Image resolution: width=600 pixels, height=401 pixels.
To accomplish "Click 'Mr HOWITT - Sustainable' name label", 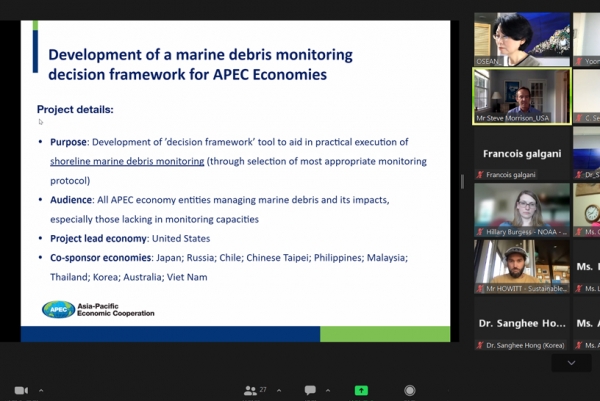I will coord(526,289).
